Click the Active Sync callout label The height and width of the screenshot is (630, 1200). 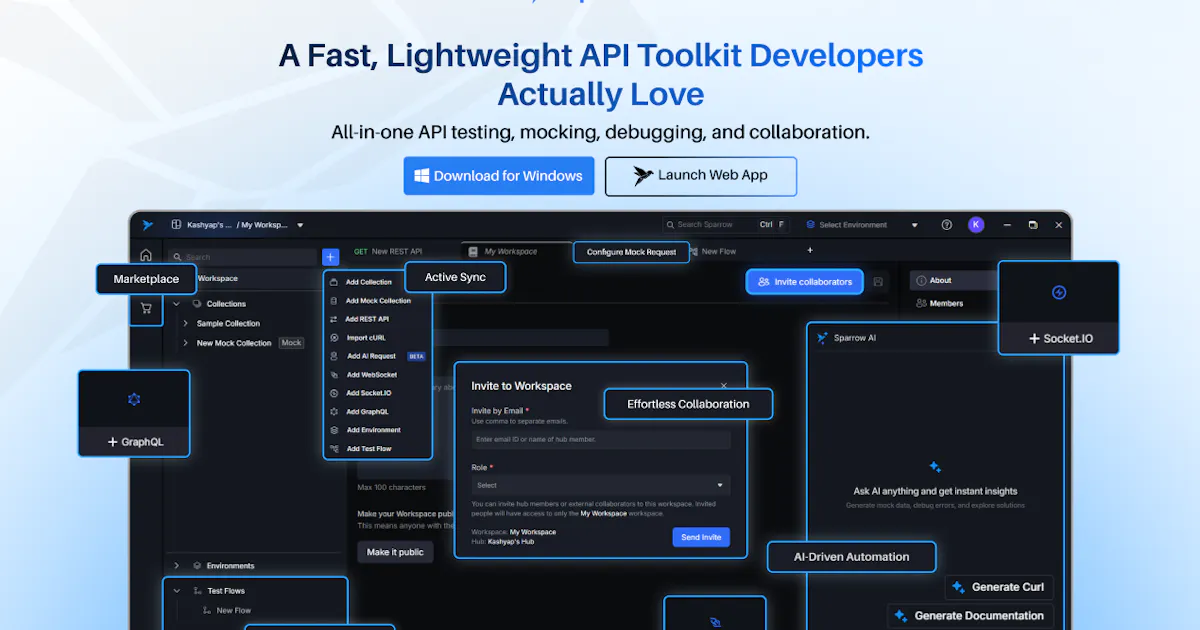(x=455, y=277)
